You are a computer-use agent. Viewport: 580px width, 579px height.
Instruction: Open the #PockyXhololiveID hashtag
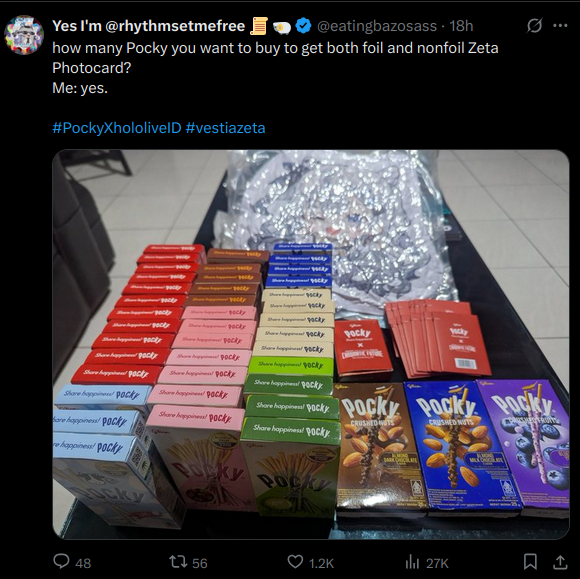117,128
